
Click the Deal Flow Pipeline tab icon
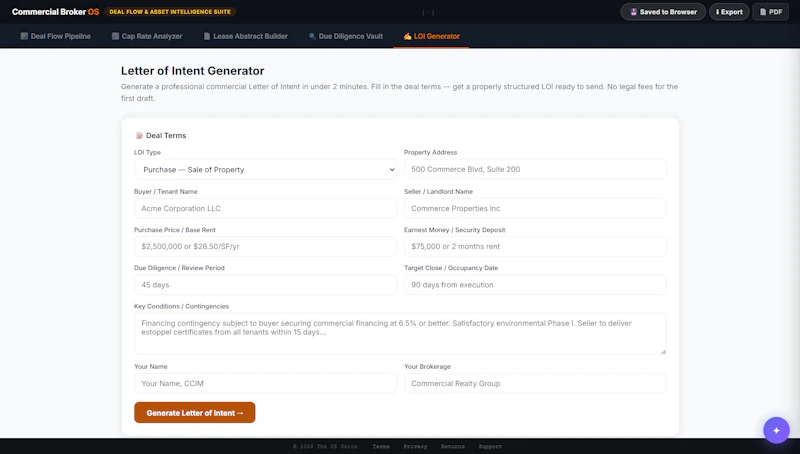coord(24,36)
